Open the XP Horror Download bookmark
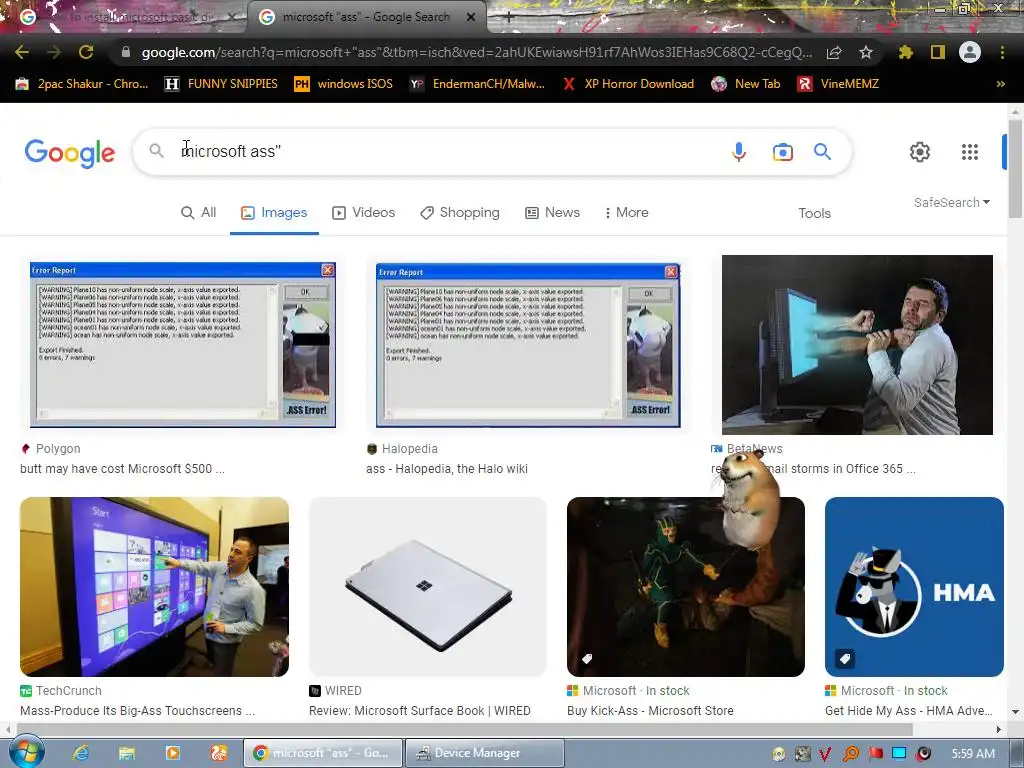 (x=628, y=84)
